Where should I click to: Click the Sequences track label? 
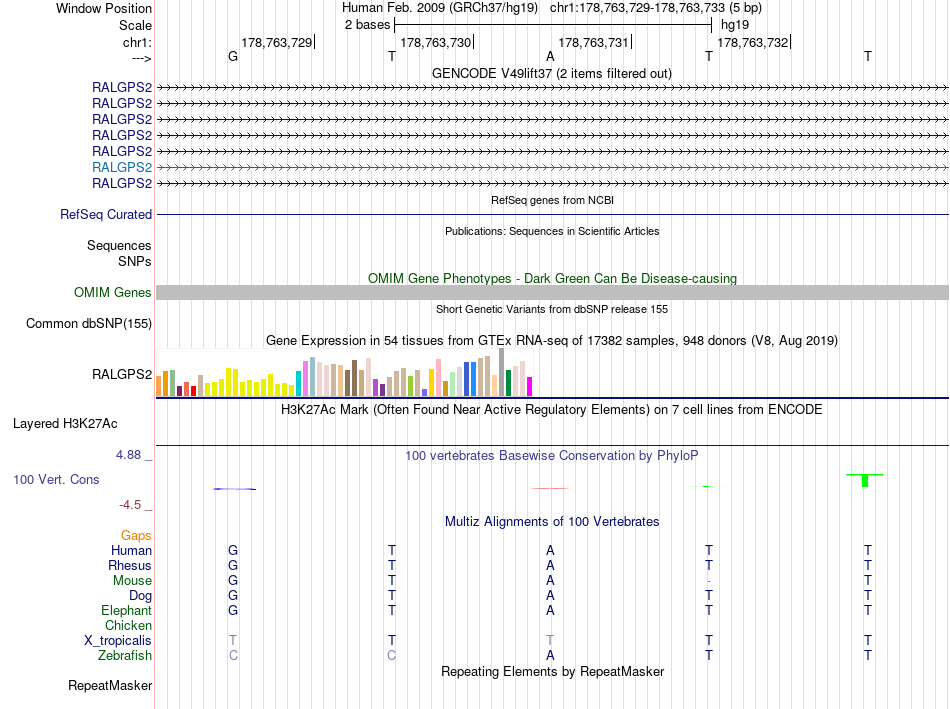click(x=119, y=245)
